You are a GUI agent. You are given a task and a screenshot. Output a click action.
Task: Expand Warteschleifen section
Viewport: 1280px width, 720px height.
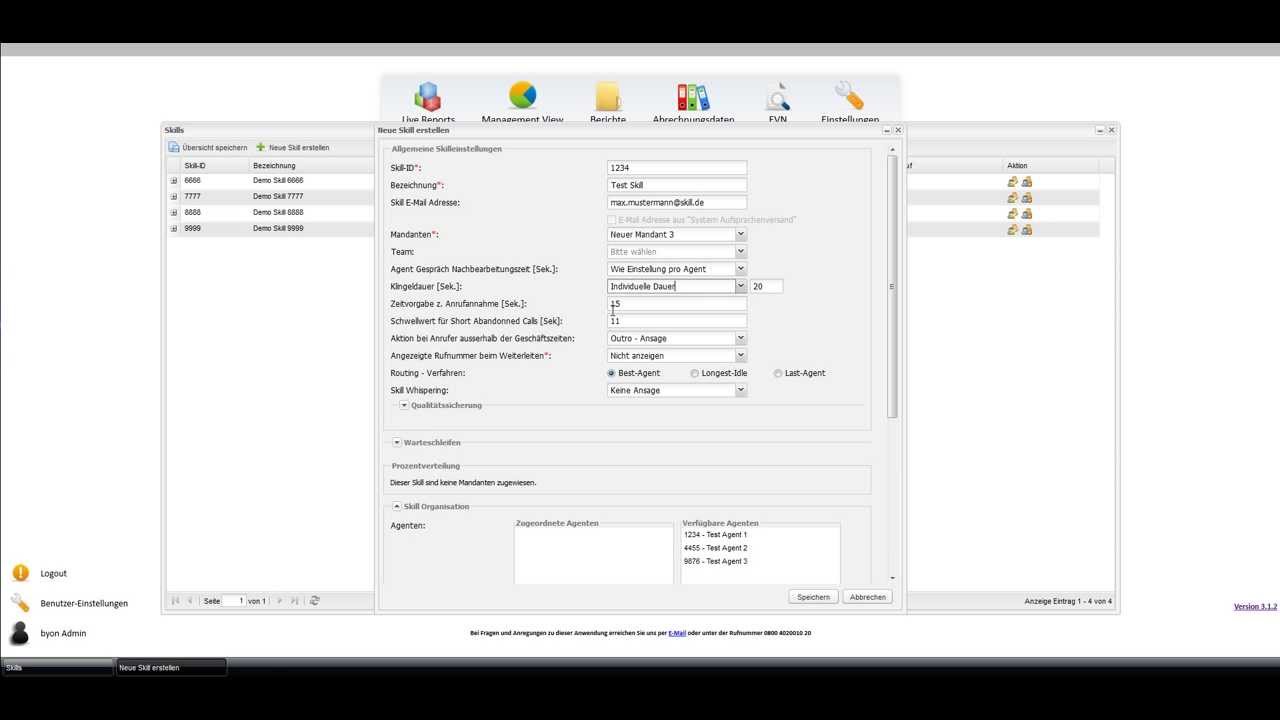[x=397, y=442]
